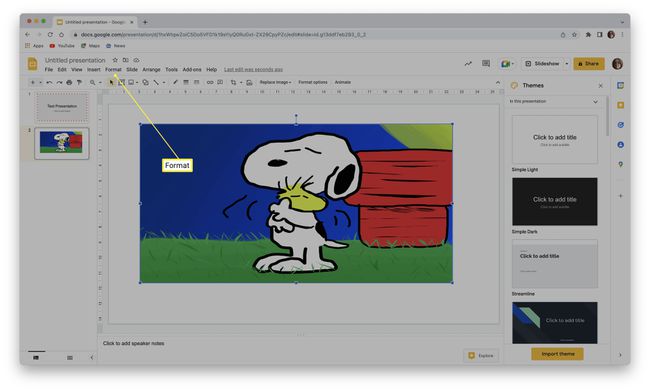The width and height of the screenshot is (650, 391).
Task: Open the Insert menu
Action: point(94,70)
